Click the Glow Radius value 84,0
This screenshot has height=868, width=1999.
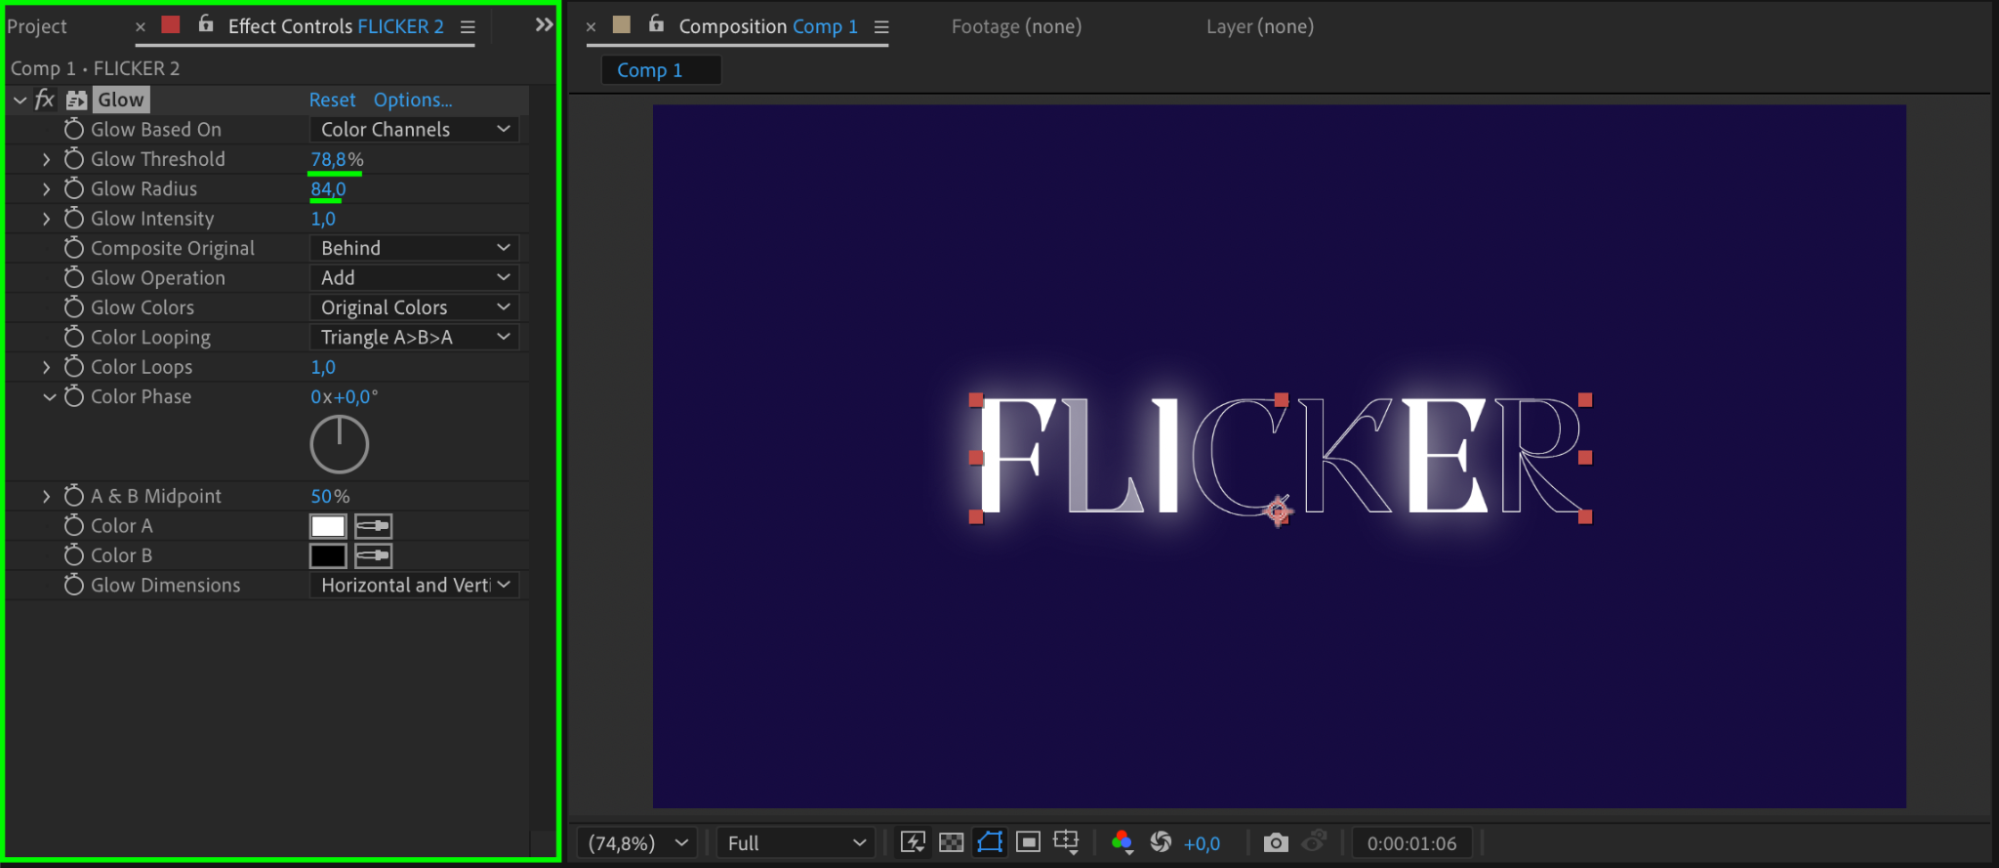[328, 188]
